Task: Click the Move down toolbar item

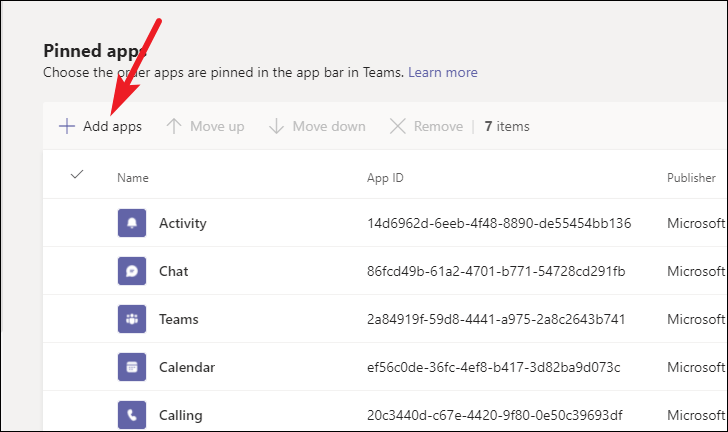Action: click(x=317, y=126)
